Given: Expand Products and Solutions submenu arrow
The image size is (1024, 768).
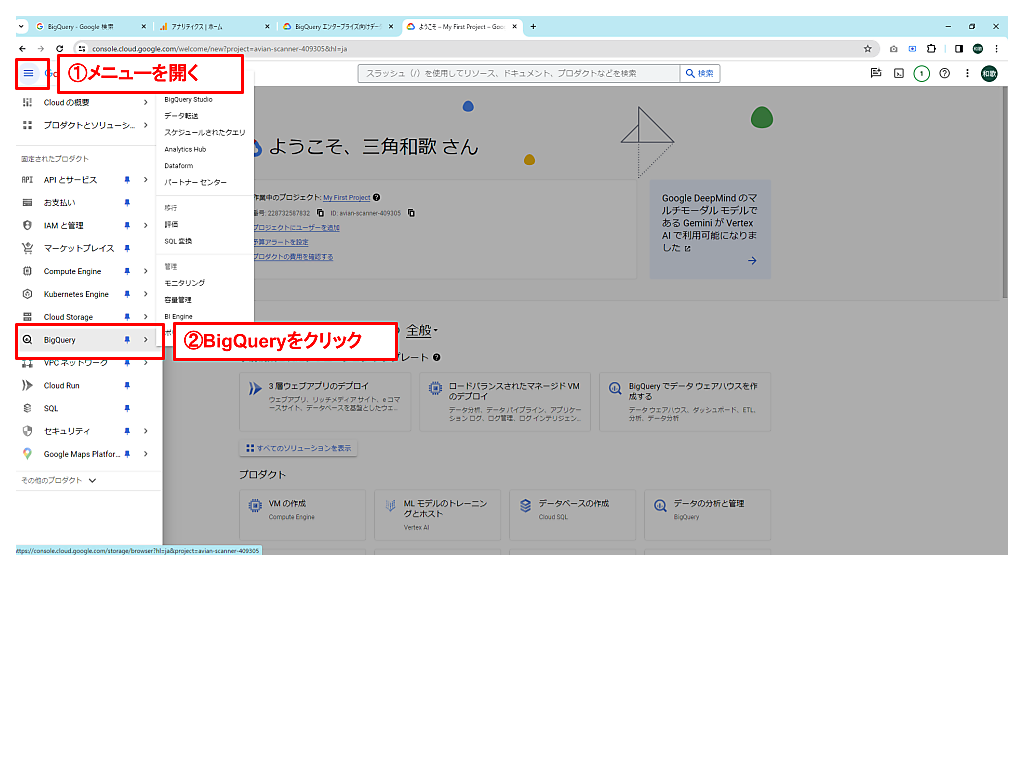Looking at the screenshot, I should click(x=146, y=125).
